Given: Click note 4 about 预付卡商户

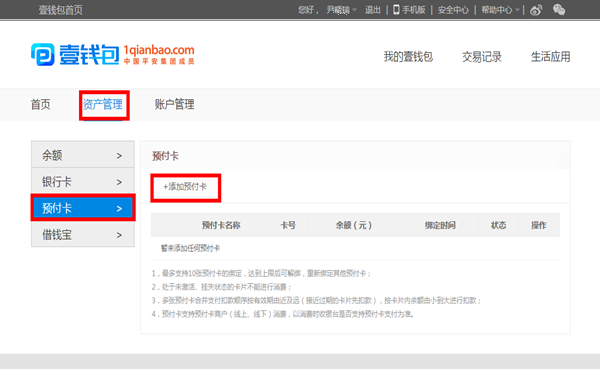Looking at the screenshot, I should tap(283, 314).
